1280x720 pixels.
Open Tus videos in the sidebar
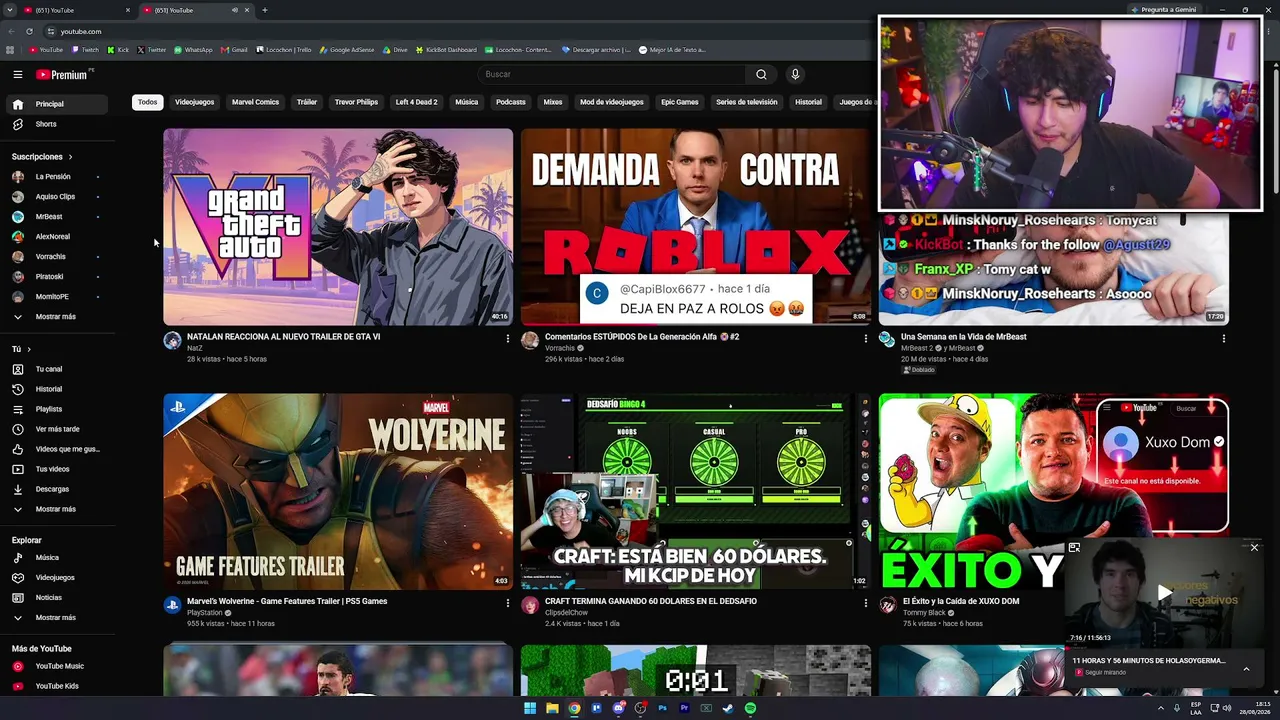[56, 469]
